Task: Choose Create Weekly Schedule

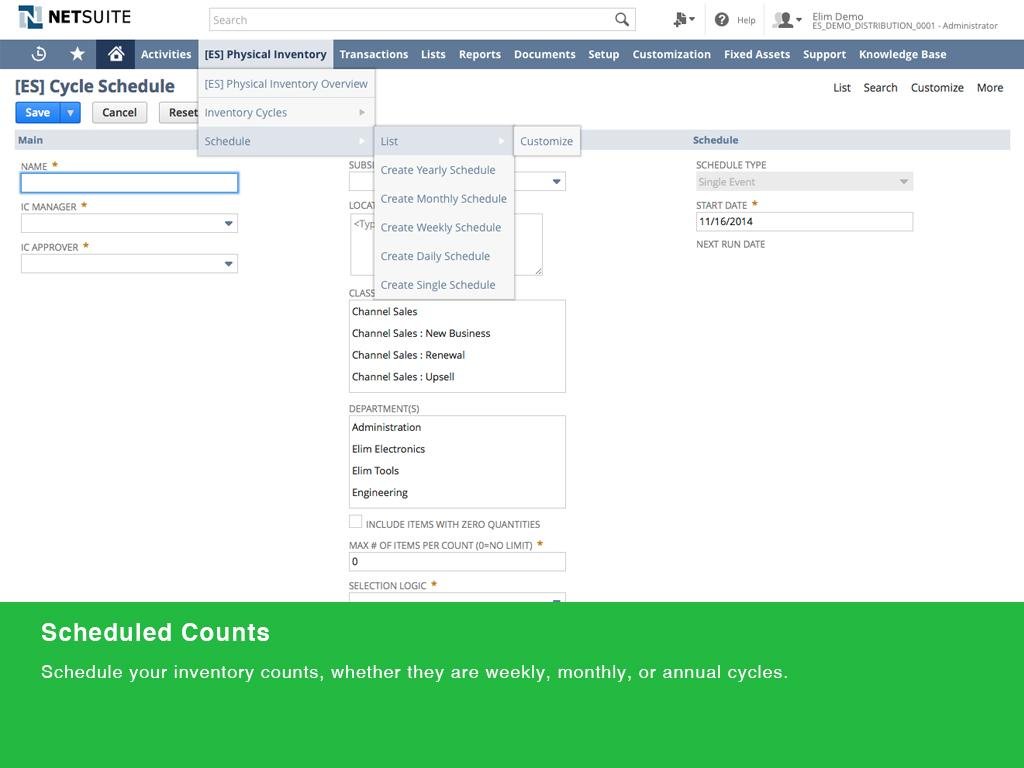Action: pyautogui.click(x=443, y=227)
